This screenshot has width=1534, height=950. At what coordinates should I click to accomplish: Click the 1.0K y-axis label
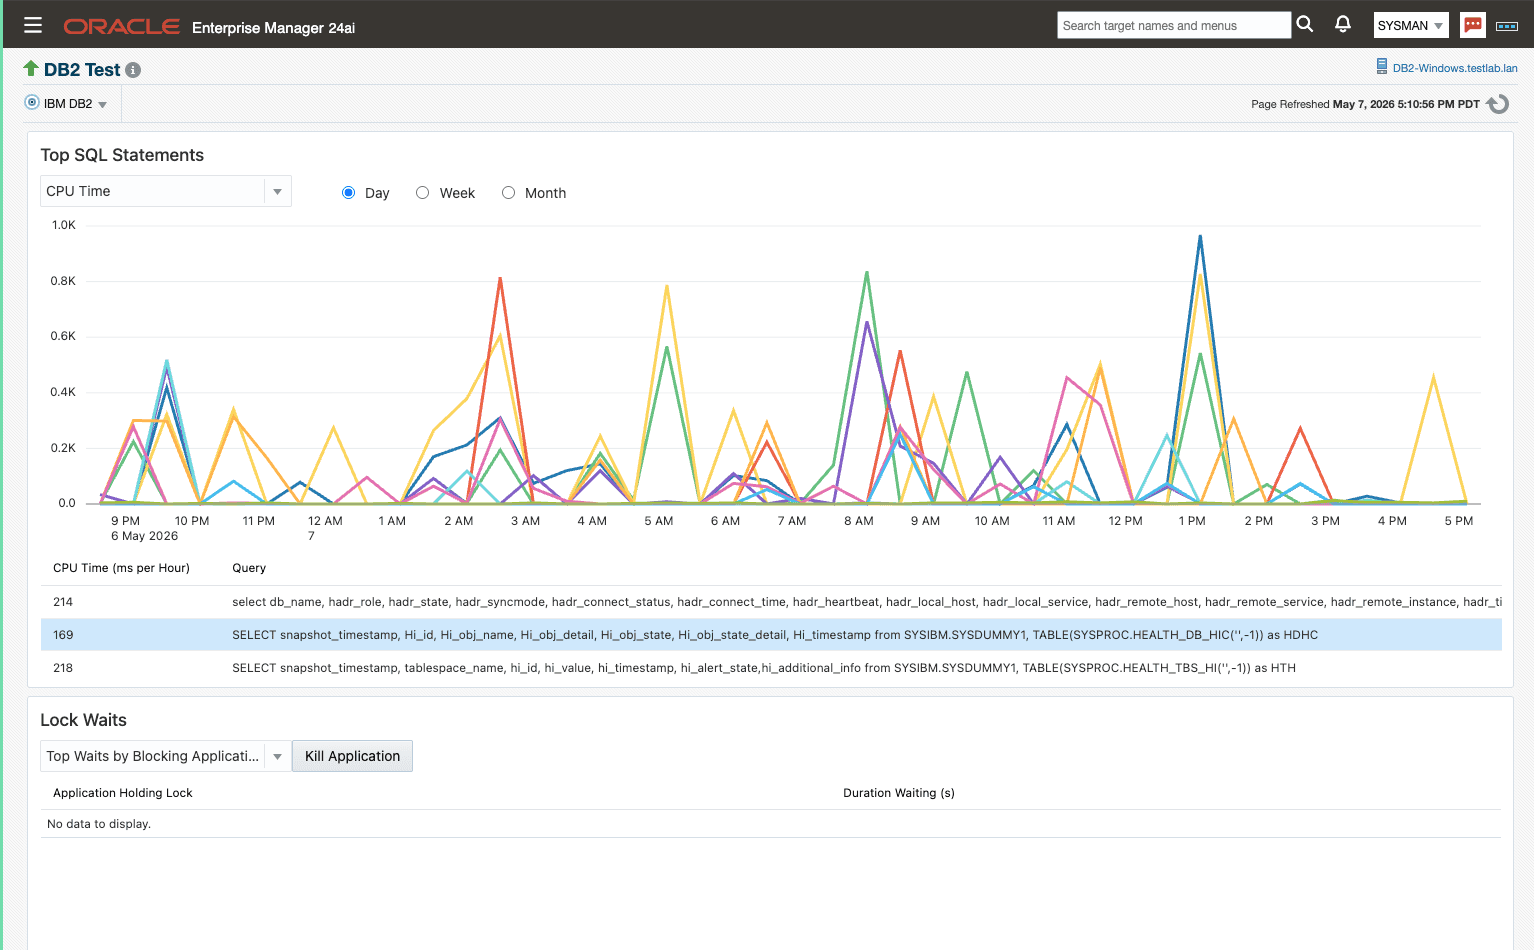point(64,225)
